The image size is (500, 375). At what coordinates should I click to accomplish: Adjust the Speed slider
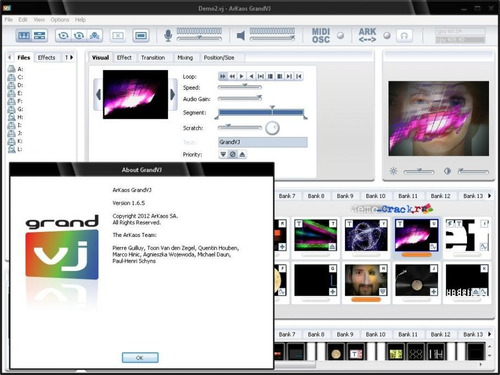pos(240,87)
